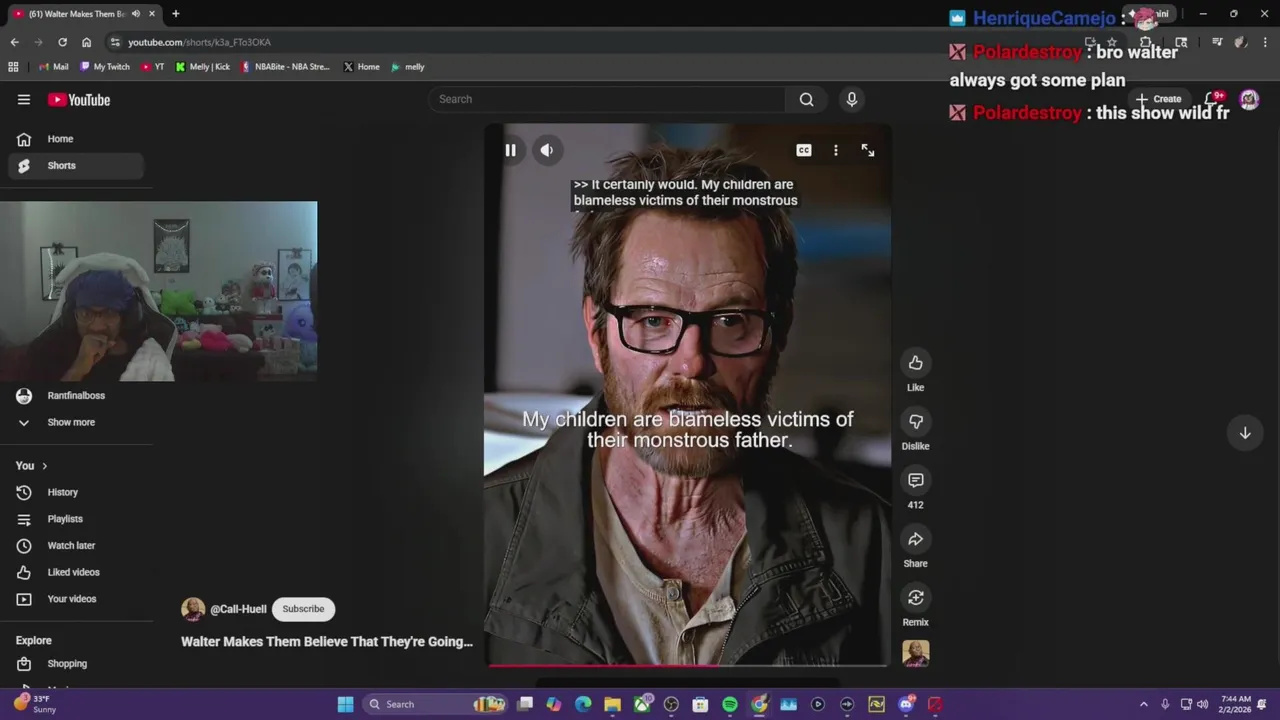Open the YouTube hamburger guide menu
This screenshot has width=1280, height=720.
click(x=24, y=100)
